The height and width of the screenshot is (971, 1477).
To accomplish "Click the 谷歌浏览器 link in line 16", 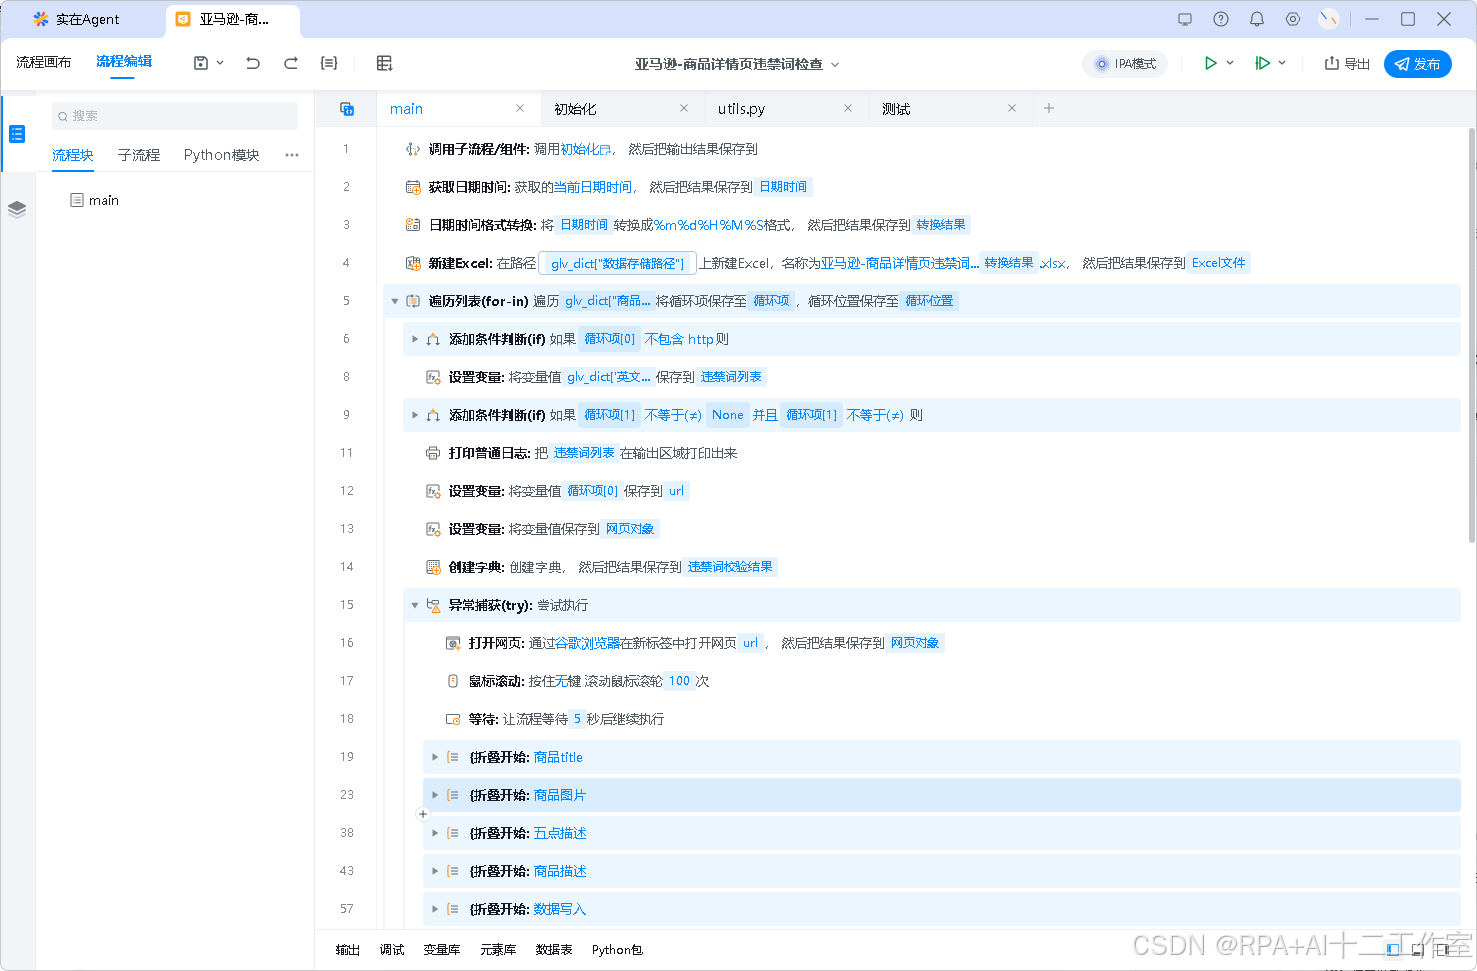I will [587, 643].
